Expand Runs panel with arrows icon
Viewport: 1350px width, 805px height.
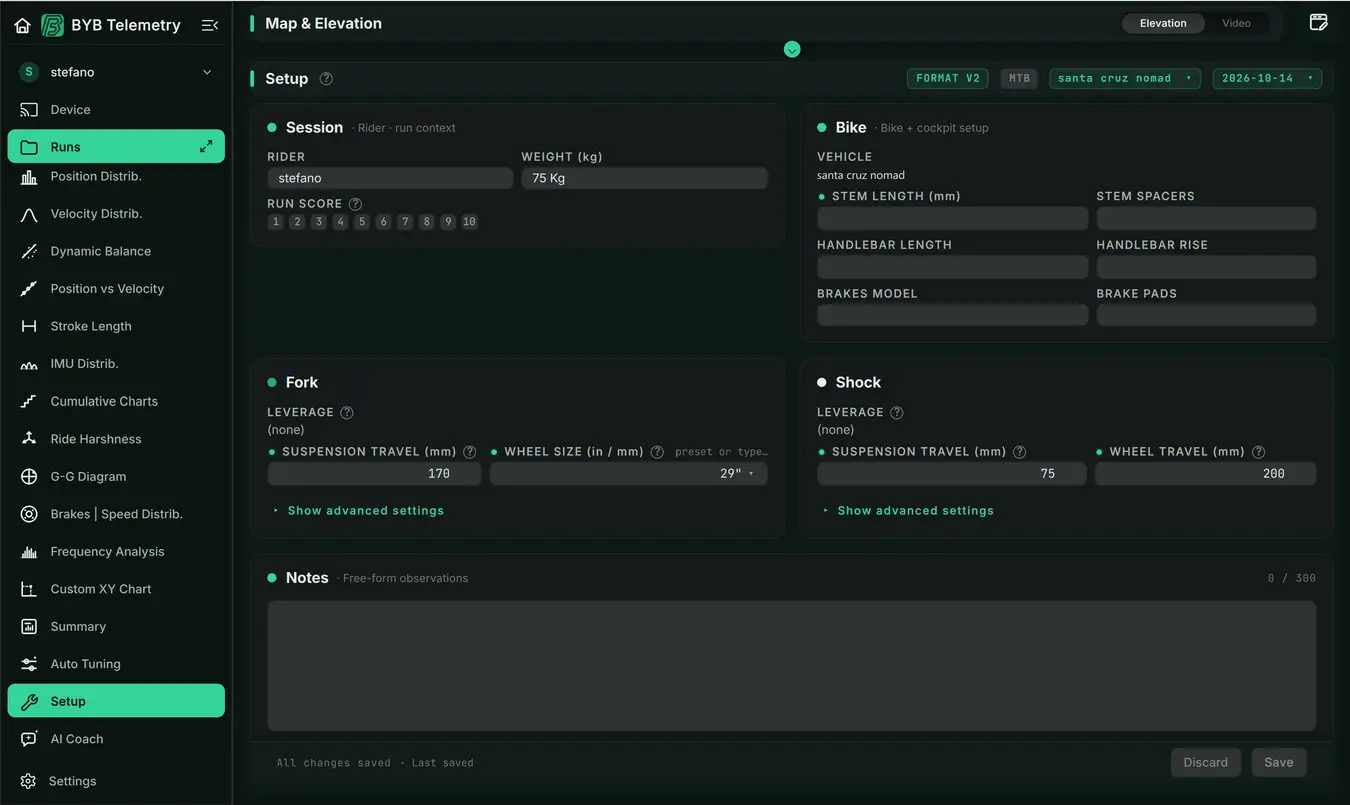206,147
